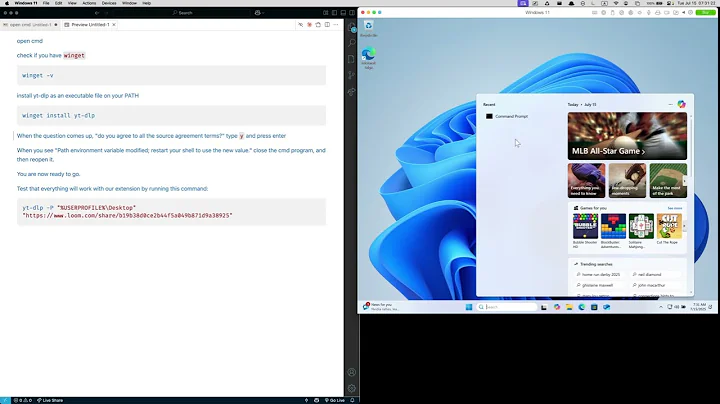The image size is (720, 404).
Task: Open the Bubble Shooter HD game tile
Action: coord(585,231)
